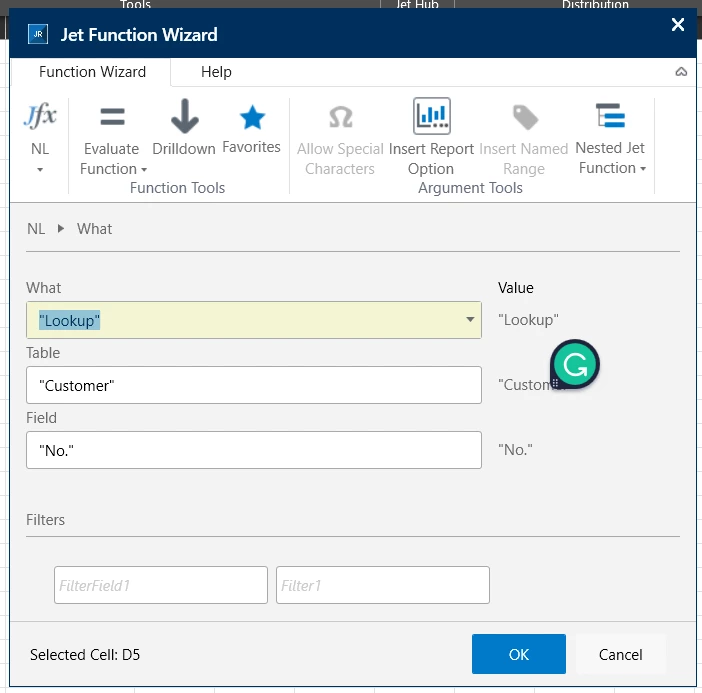The width and height of the screenshot is (702, 693).
Task: Open the NL function selector icon
Action: click(x=40, y=116)
